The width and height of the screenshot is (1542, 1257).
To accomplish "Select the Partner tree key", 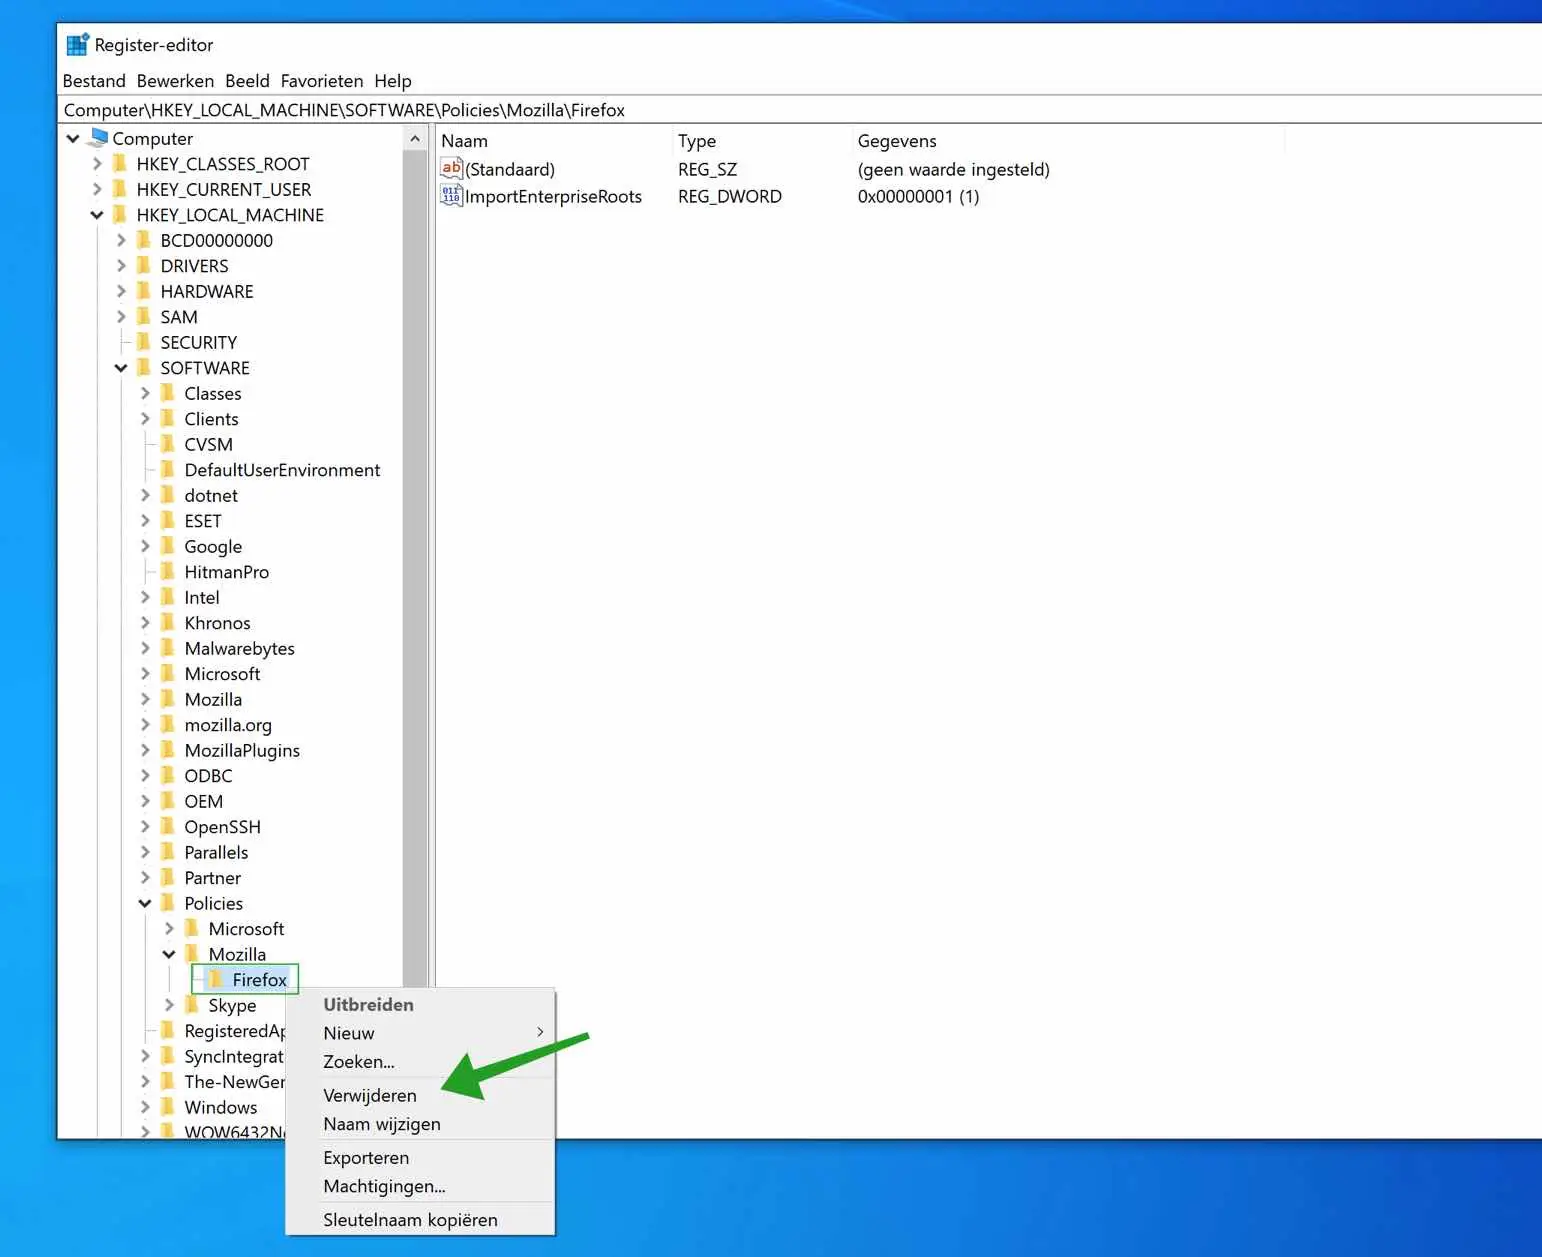I will [212, 877].
